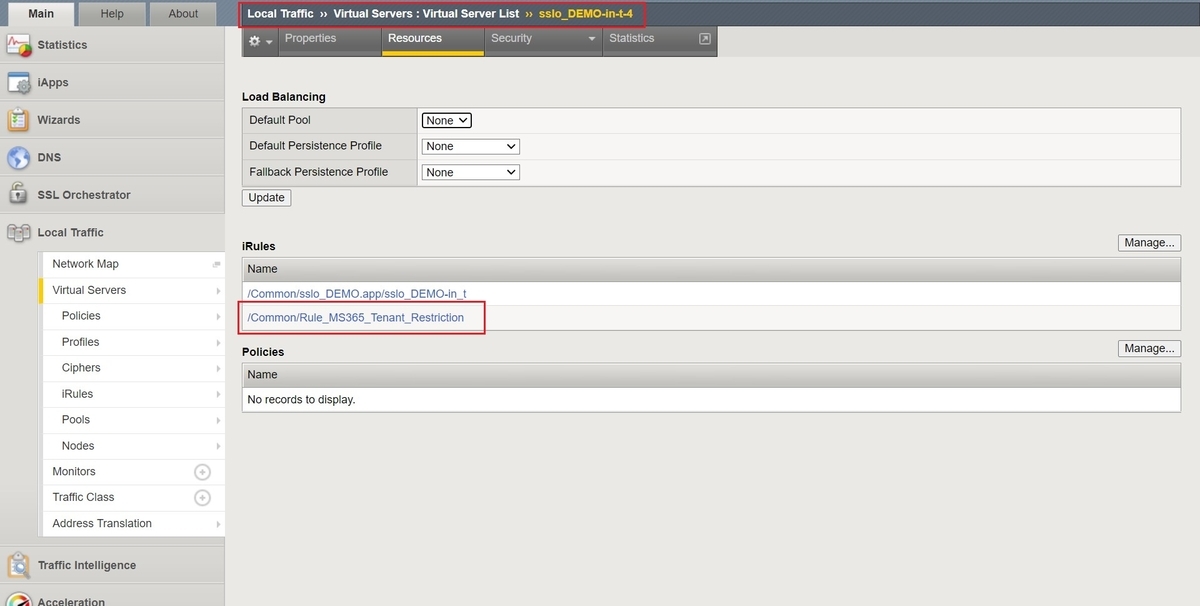Select the iApps module icon
The width and height of the screenshot is (1200, 606).
coord(18,81)
